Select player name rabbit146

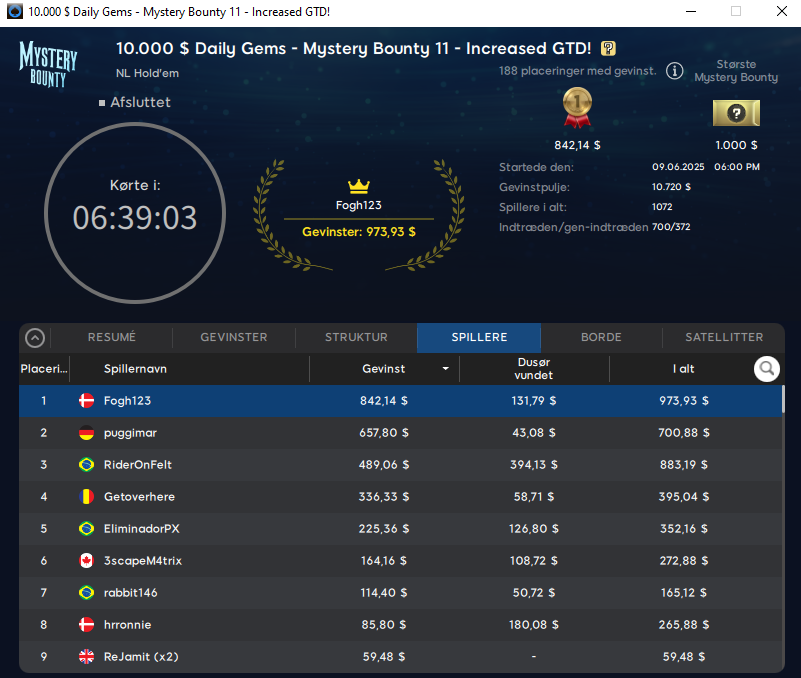point(131,593)
